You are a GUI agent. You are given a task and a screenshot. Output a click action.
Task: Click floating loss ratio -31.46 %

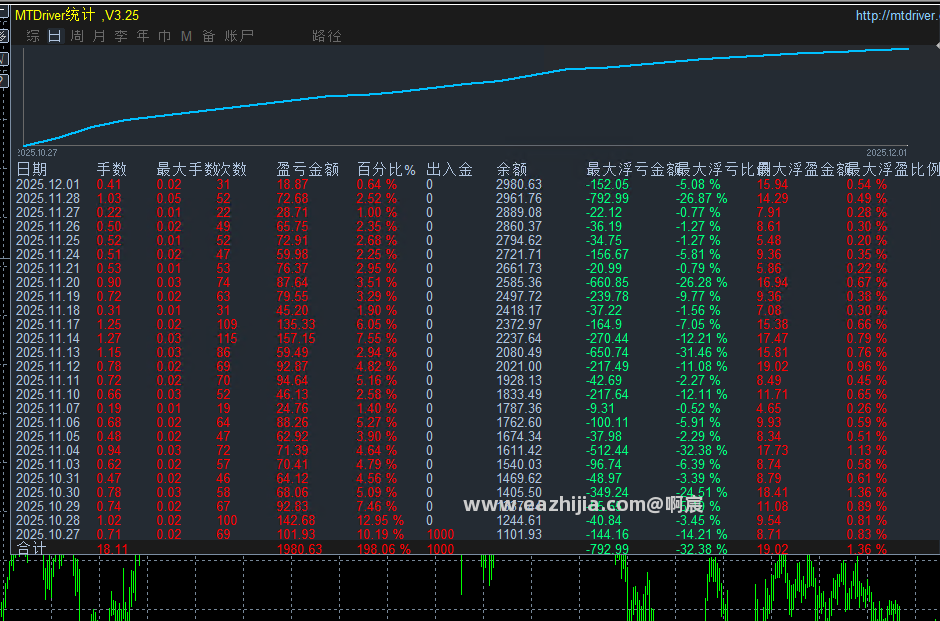[x=701, y=352]
